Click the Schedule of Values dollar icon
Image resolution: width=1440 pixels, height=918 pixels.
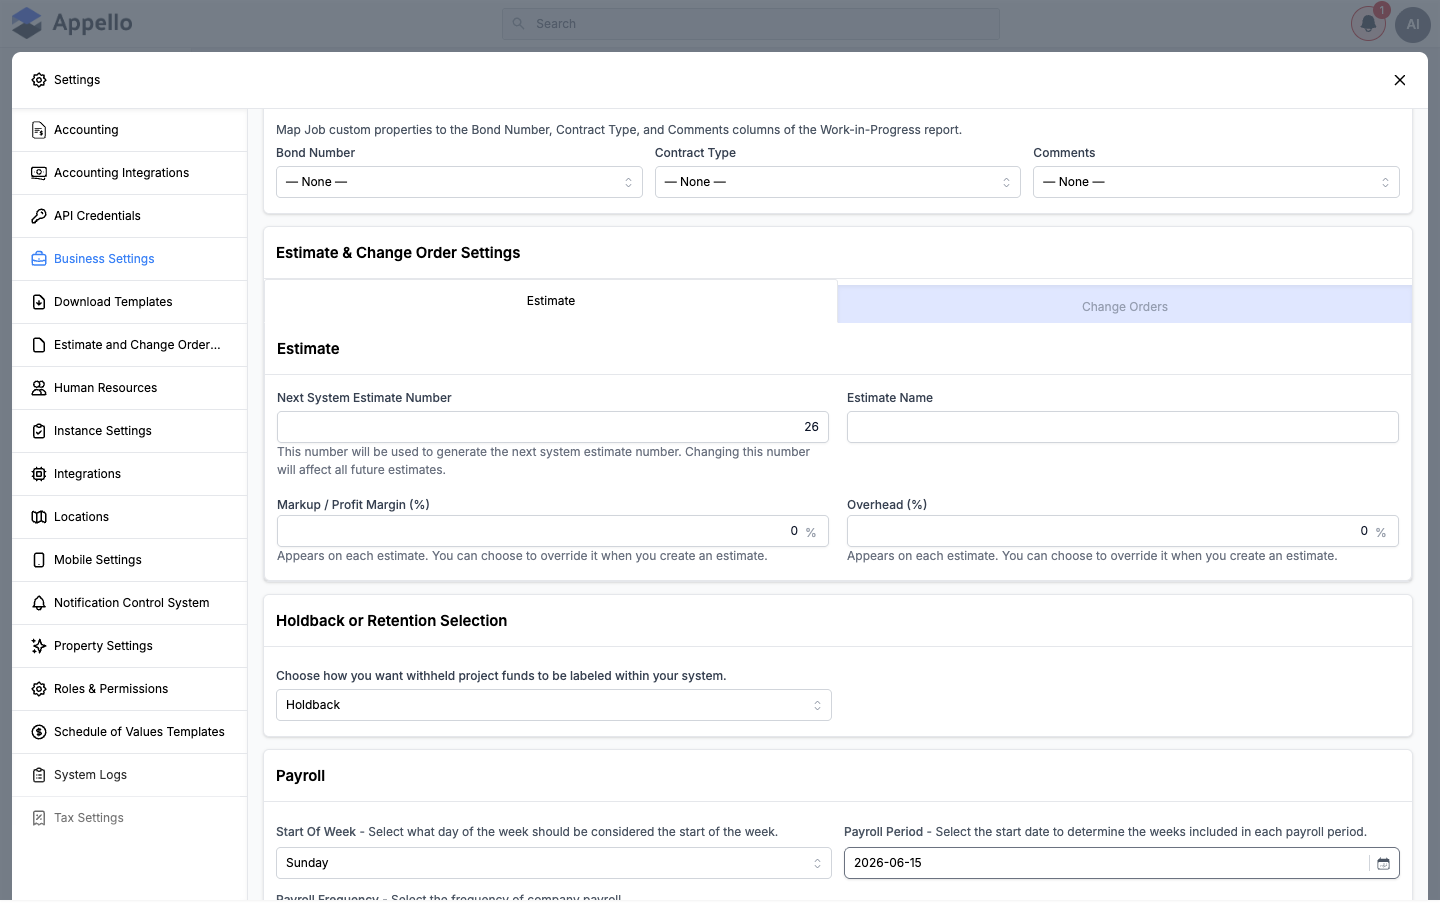39,732
